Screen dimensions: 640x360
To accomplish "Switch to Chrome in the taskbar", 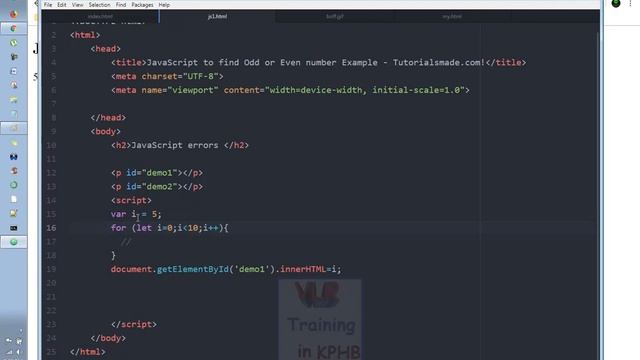I will tap(13, 29).
